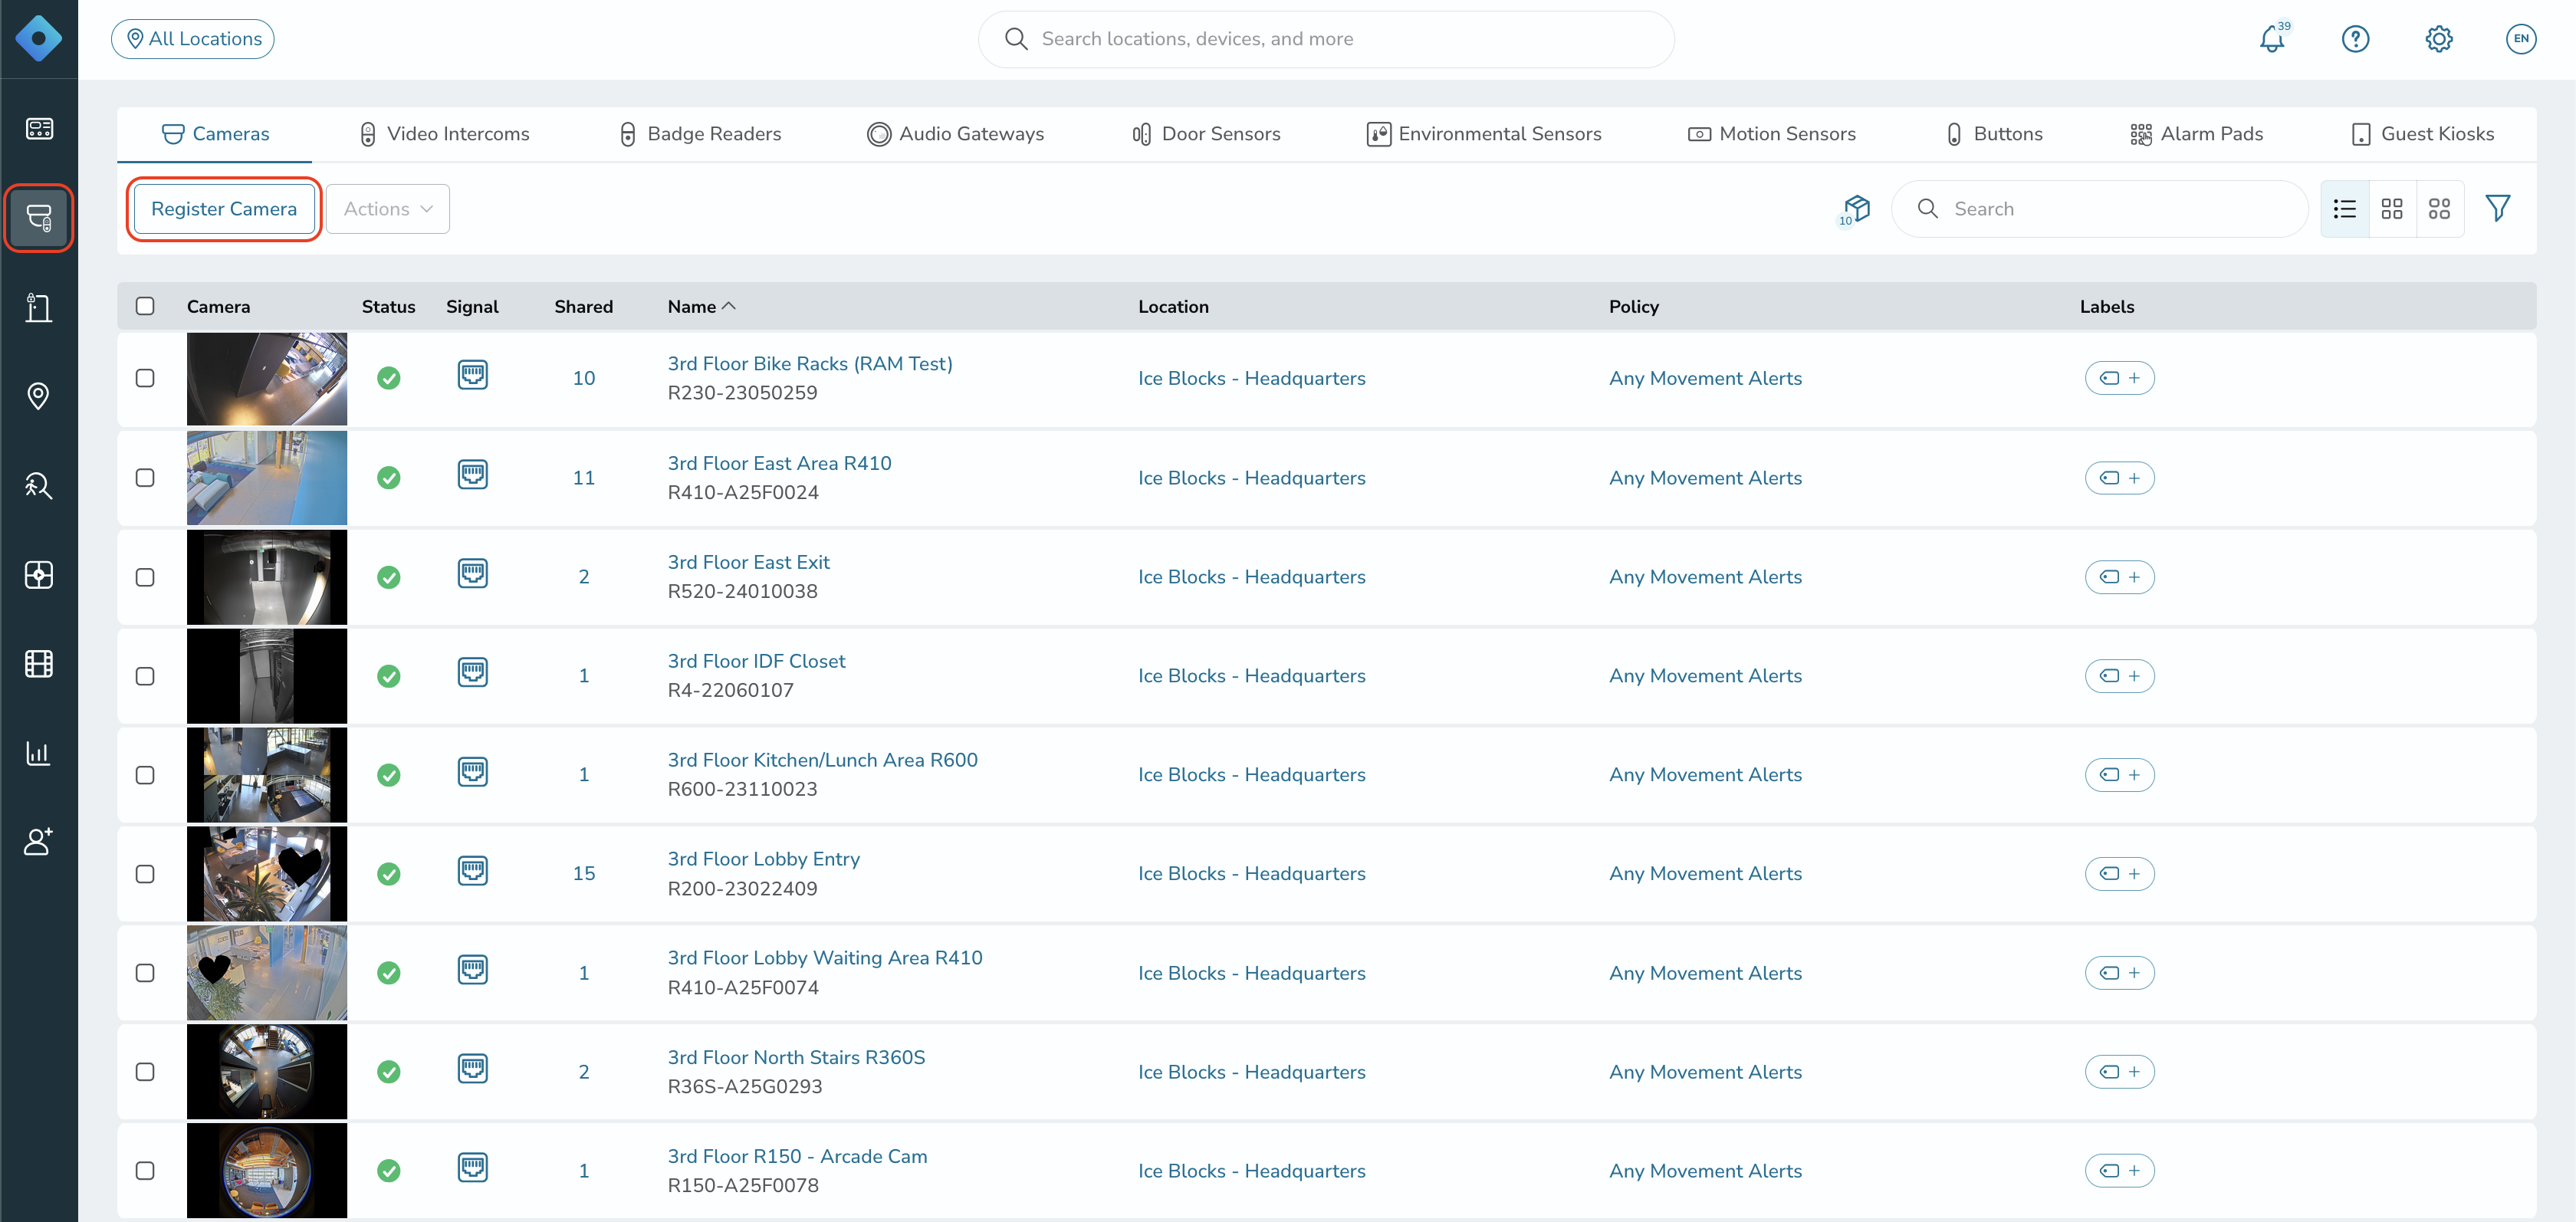Open the locations pin sidebar icon
This screenshot has height=1222, width=2576.
(38, 396)
